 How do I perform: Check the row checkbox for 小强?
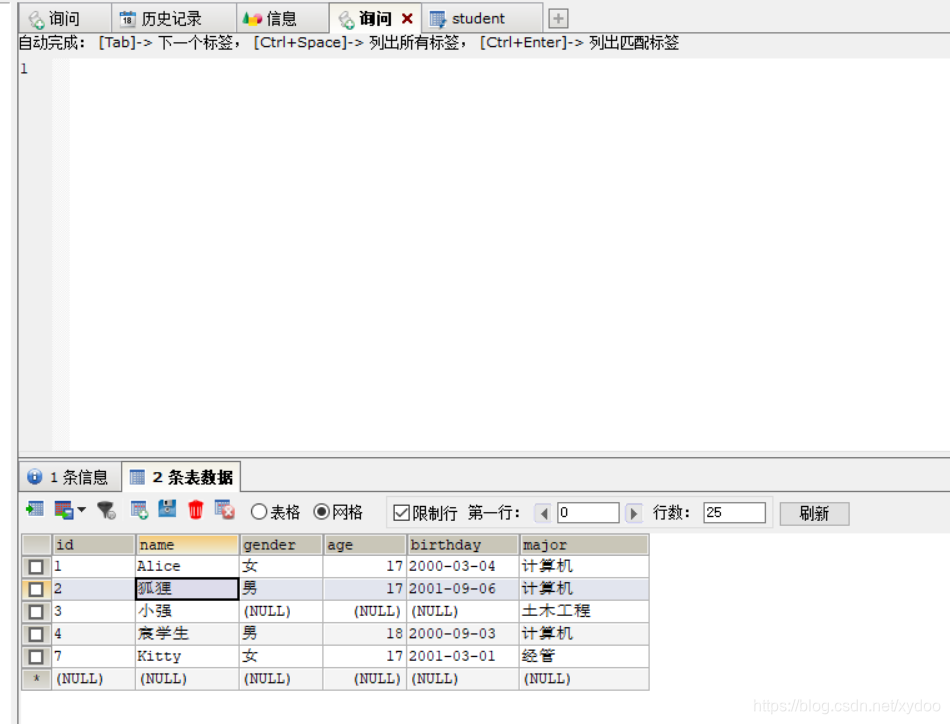36,611
